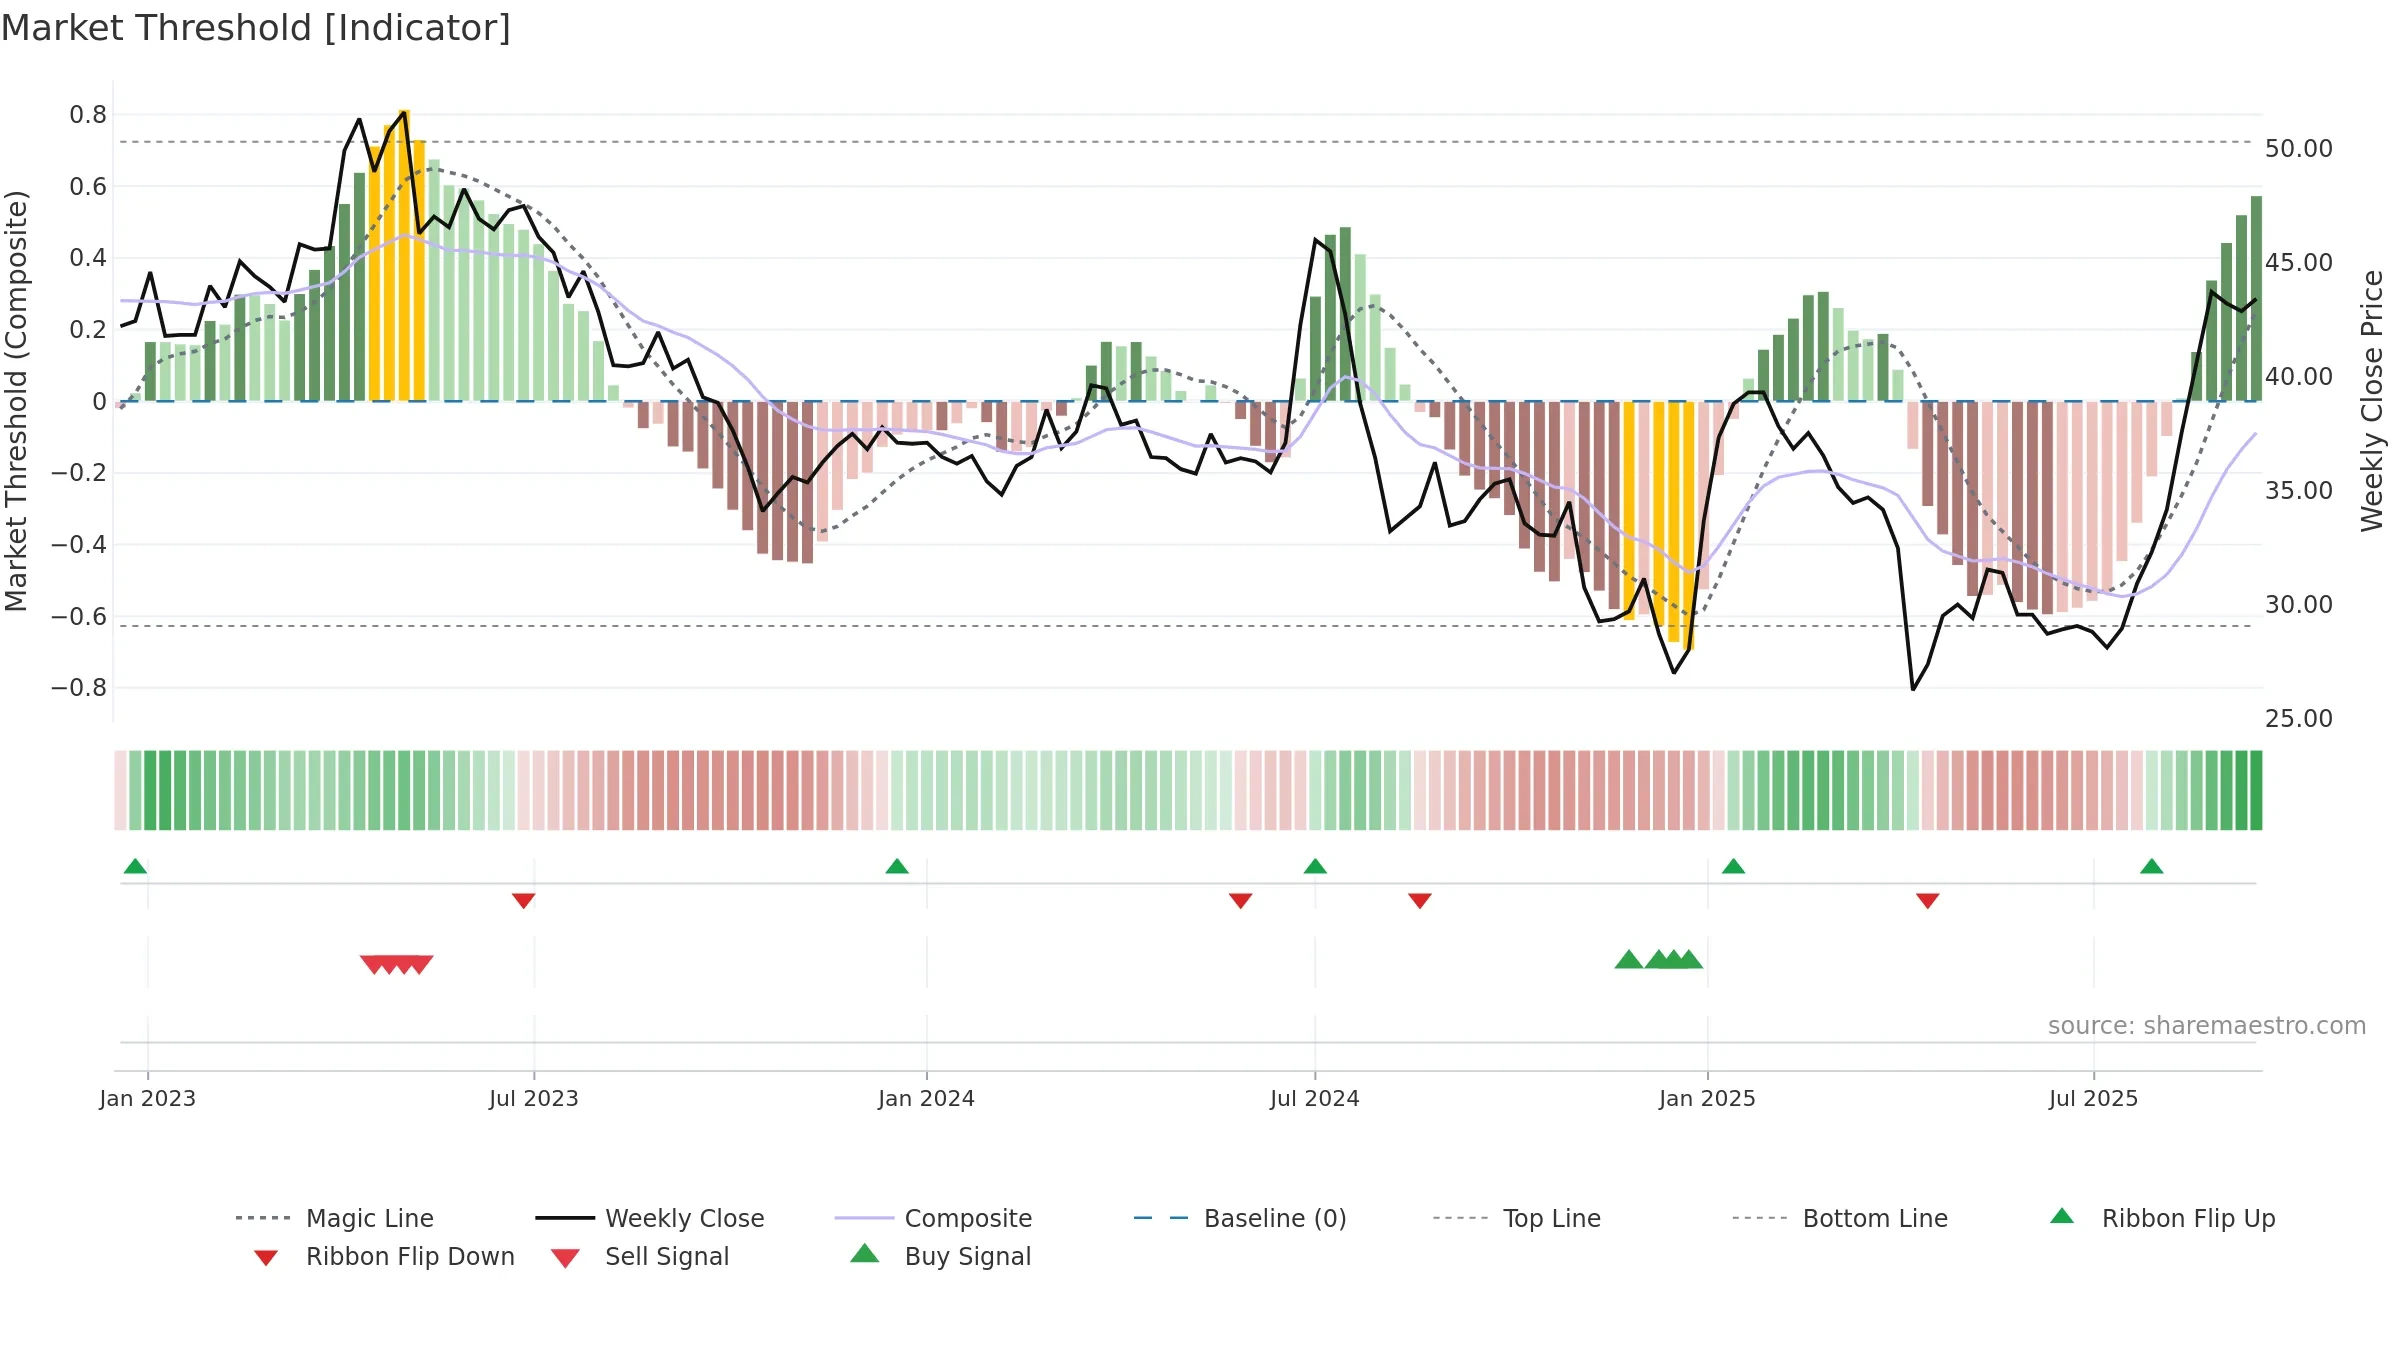Toggle the Sell Signal legend entry
This screenshot has height=1350, width=2400.
coord(640,1256)
